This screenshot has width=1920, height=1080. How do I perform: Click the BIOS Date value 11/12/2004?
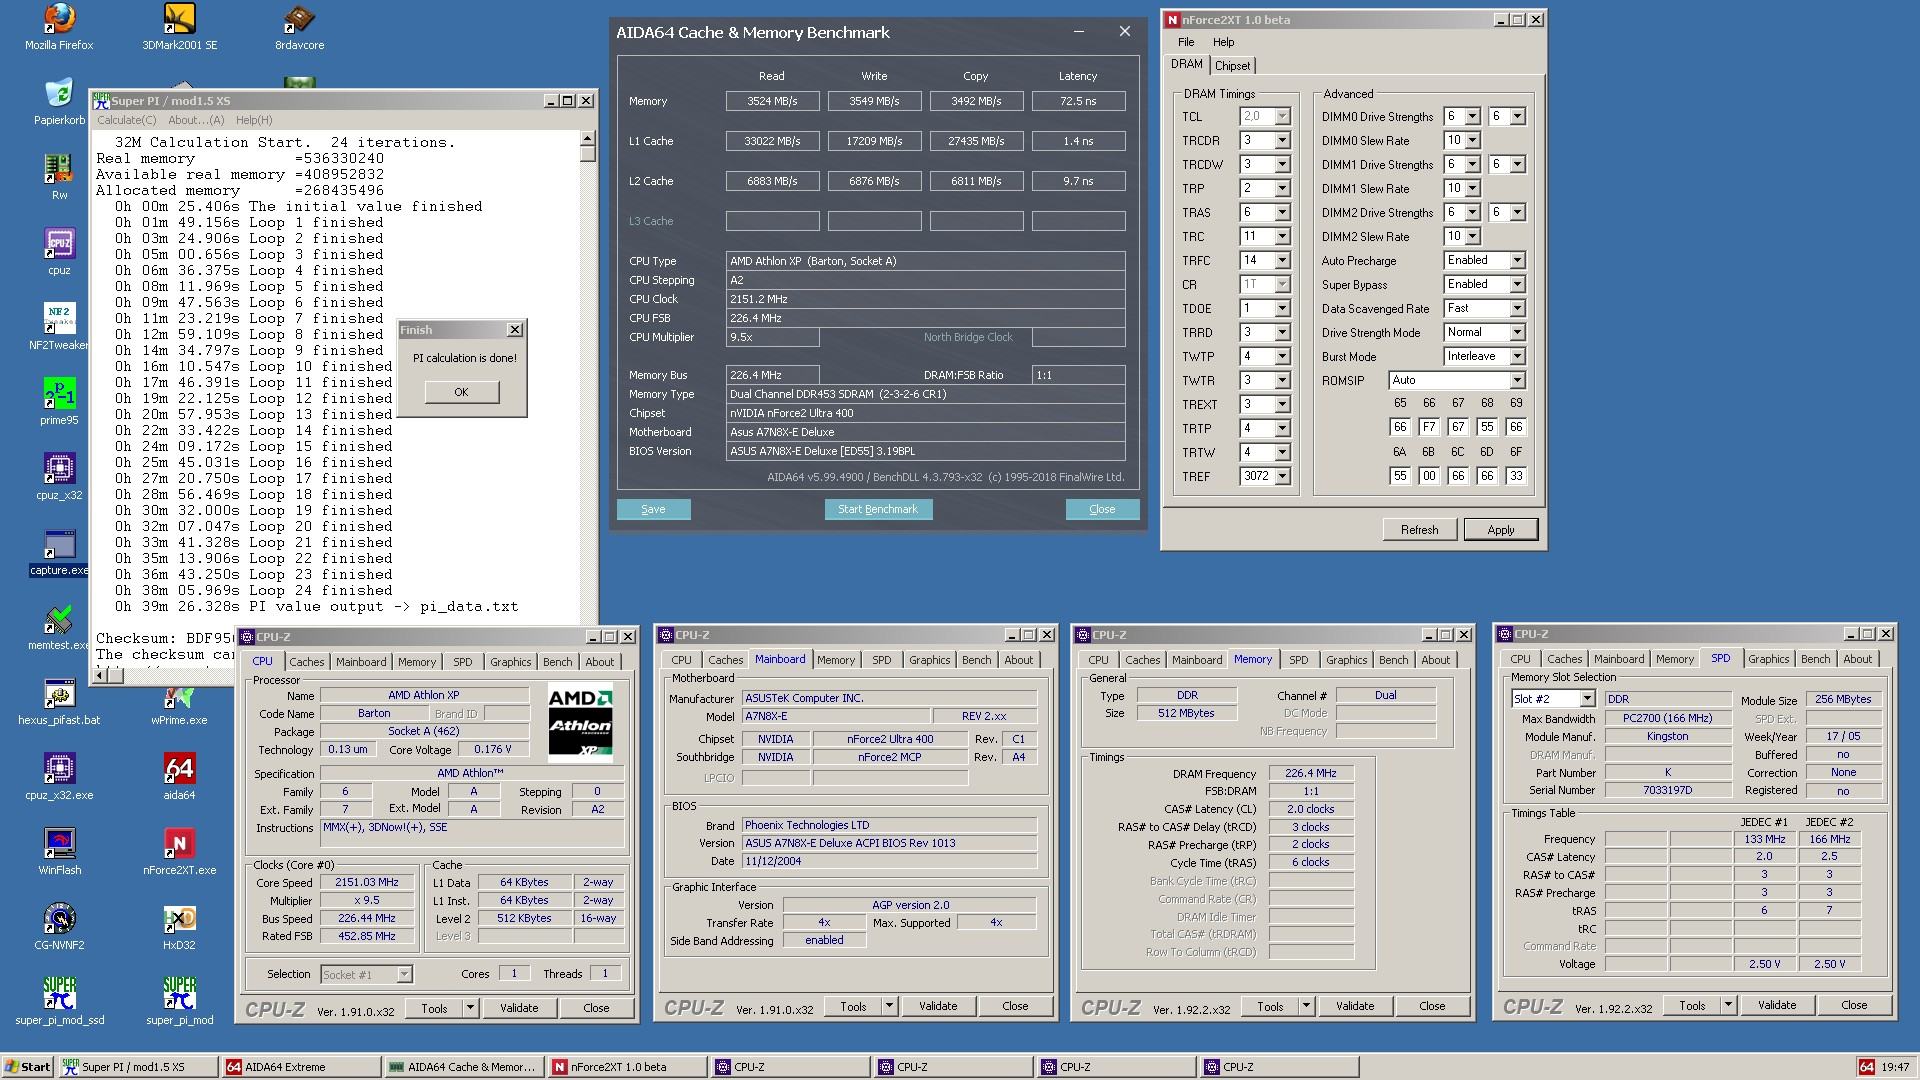pyautogui.click(x=889, y=861)
